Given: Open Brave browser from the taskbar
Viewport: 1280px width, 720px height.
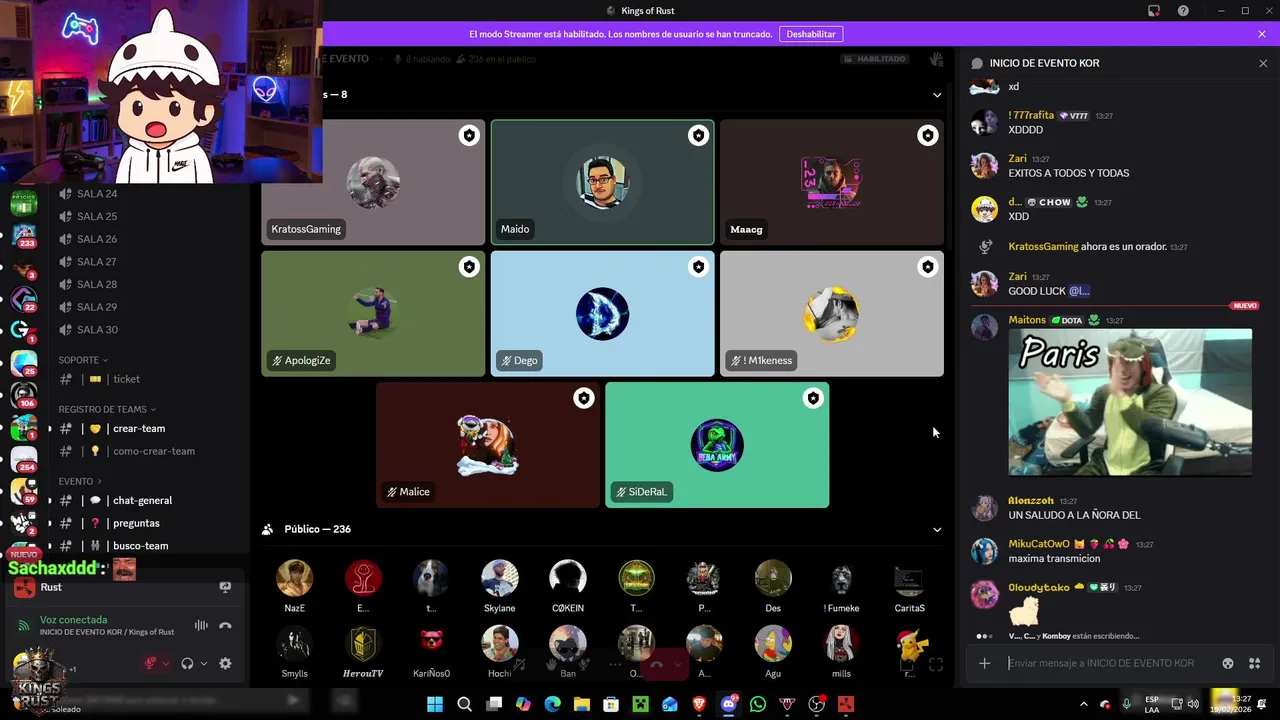Looking at the screenshot, I should [x=699, y=705].
